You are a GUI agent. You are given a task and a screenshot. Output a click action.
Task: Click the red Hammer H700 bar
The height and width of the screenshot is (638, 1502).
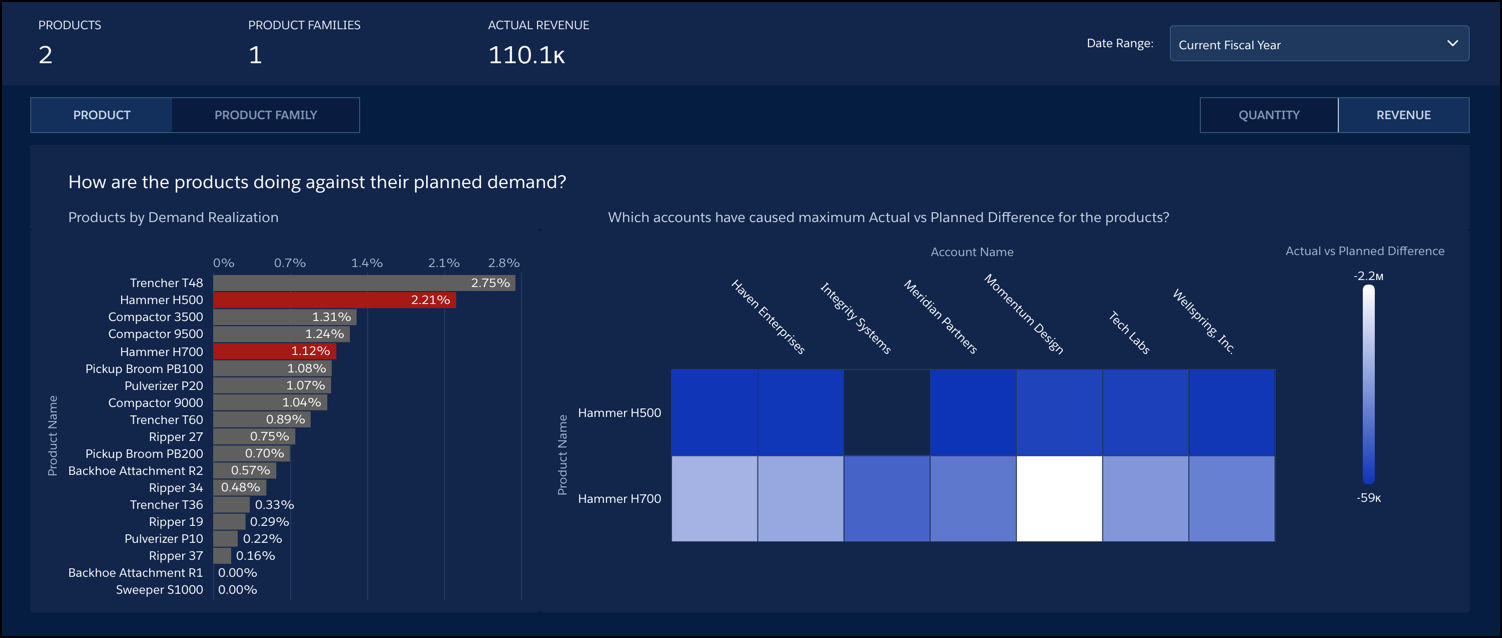click(274, 351)
